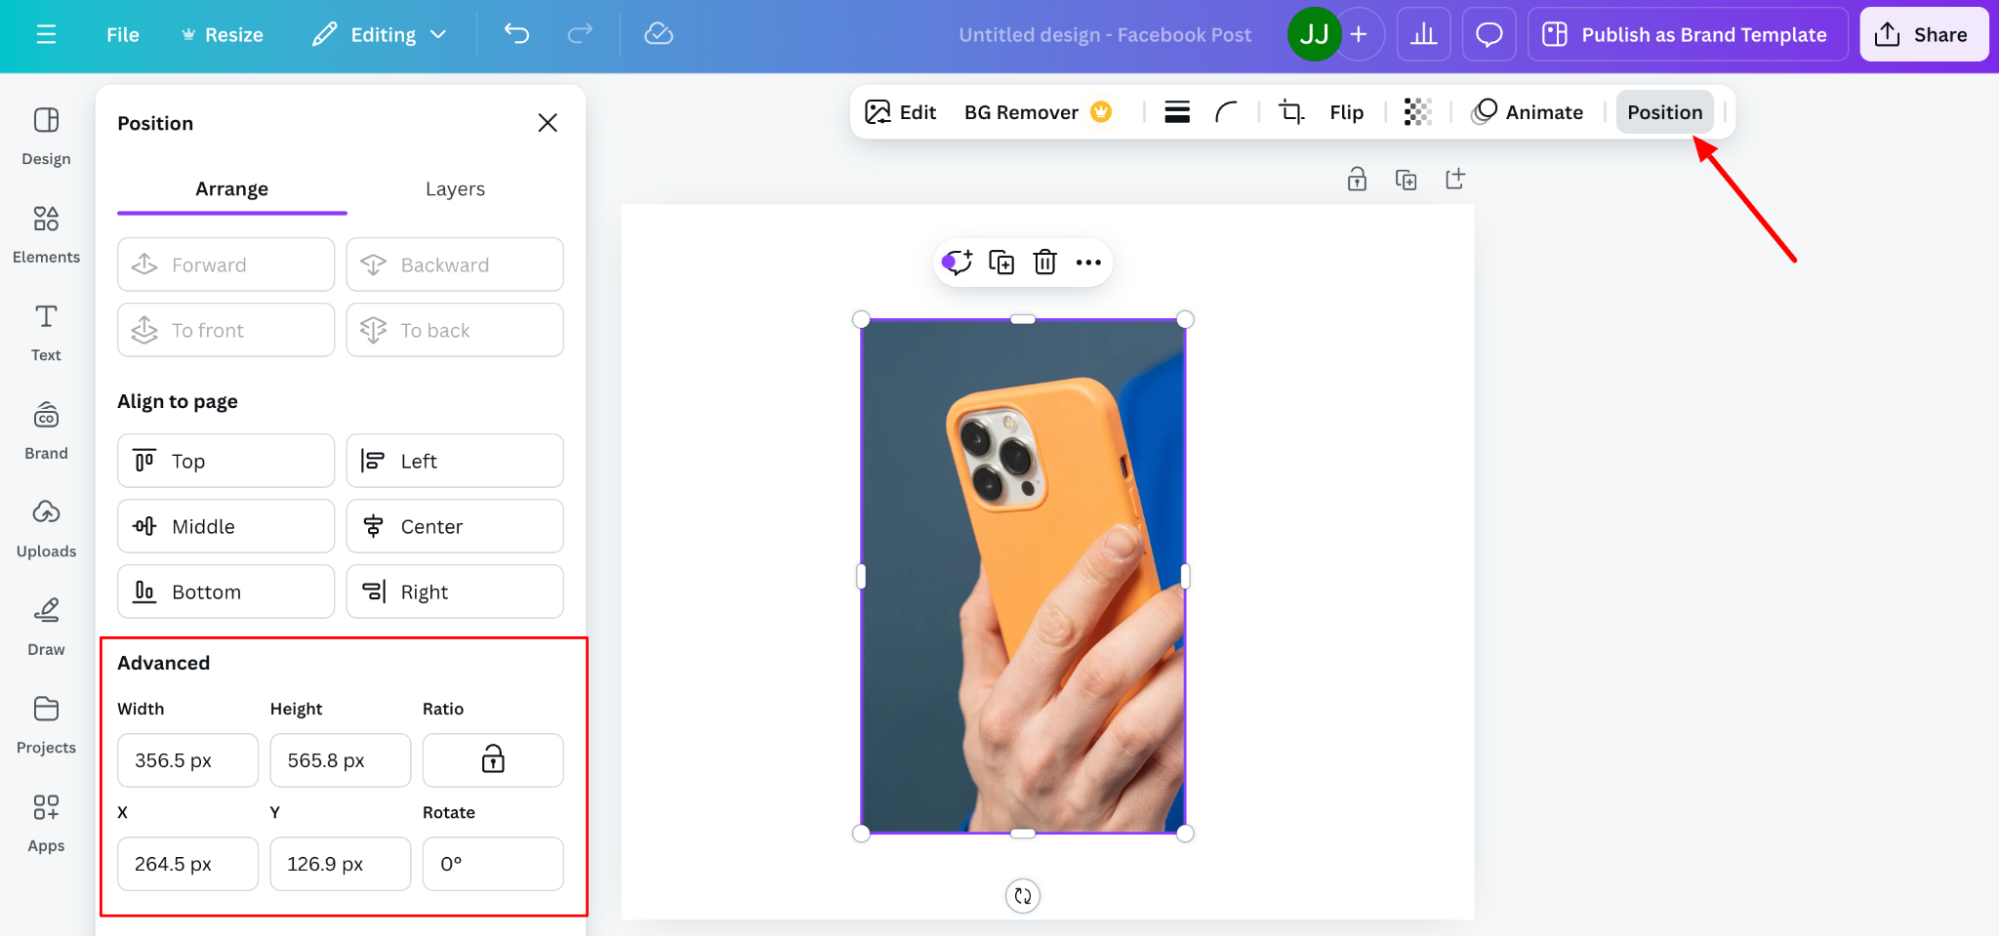Open the Brand sidebar panel
Viewport: 1999px width, 937px height.
[x=46, y=430]
